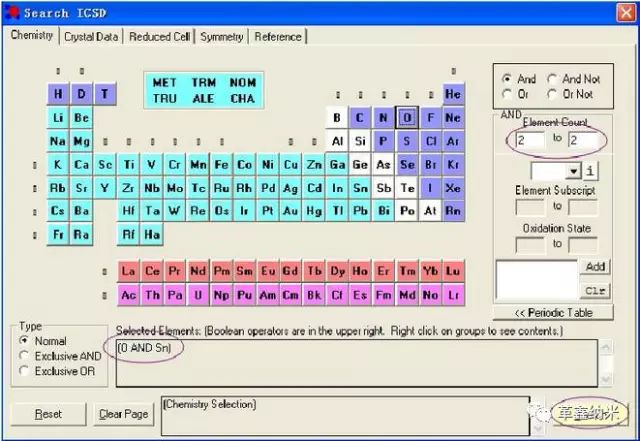Click the iron (Fe) element button
This screenshot has width=640, height=441.
pos(221,165)
